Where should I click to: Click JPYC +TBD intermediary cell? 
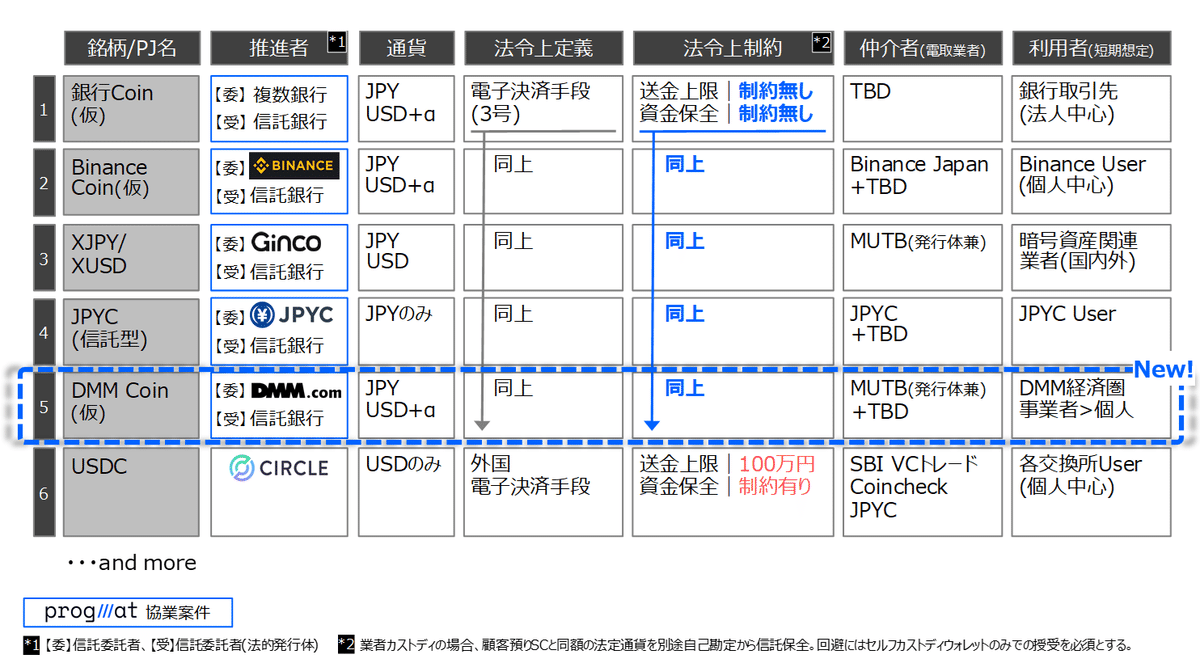tap(922, 331)
